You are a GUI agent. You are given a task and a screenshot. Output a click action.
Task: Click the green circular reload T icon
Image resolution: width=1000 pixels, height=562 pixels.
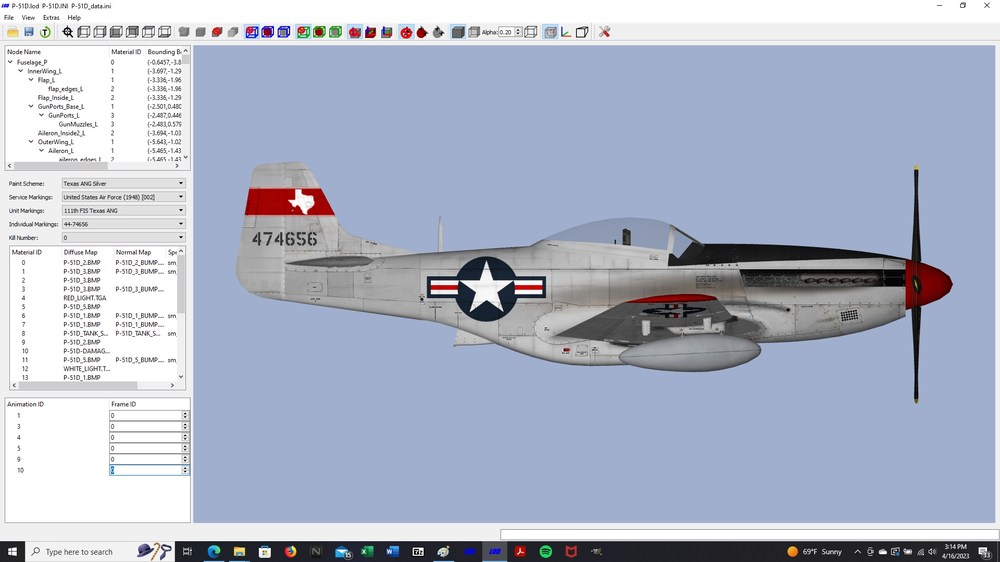pyautogui.click(x=45, y=32)
